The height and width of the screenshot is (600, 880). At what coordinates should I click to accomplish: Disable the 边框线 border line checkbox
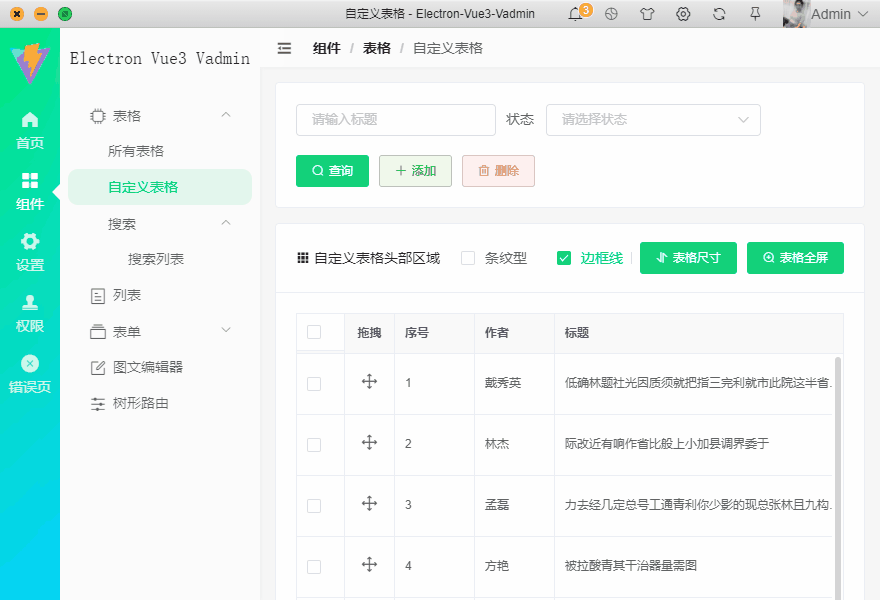[x=564, y=257]
